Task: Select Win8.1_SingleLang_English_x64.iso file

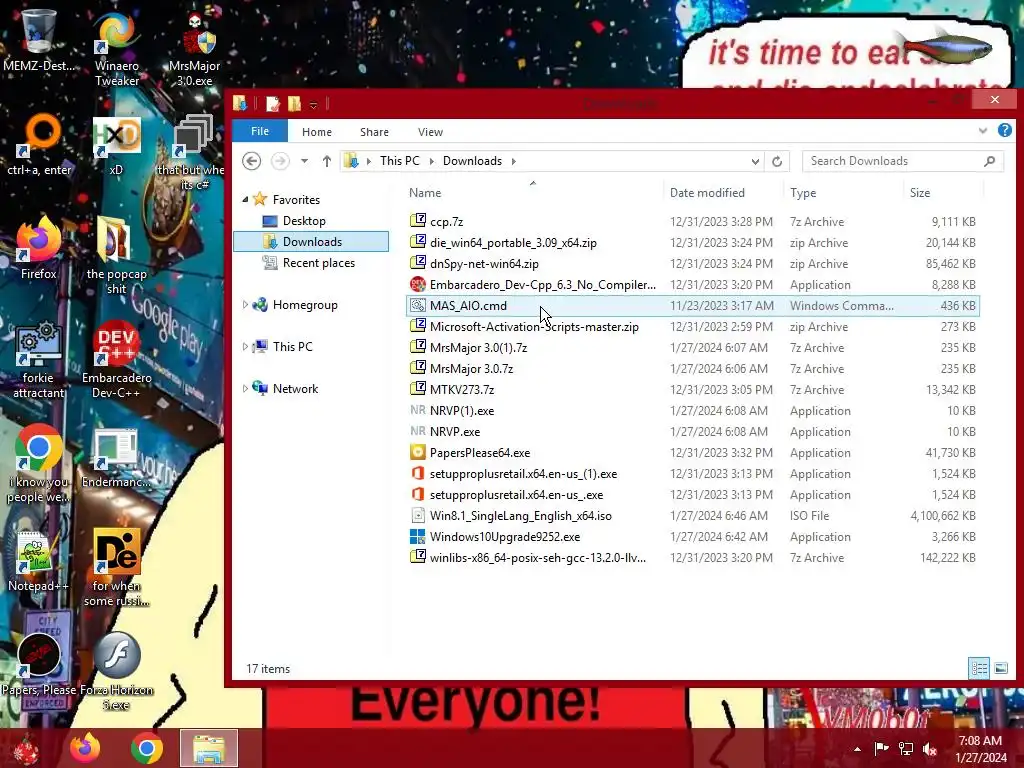Action: click(x=693, y=516)
